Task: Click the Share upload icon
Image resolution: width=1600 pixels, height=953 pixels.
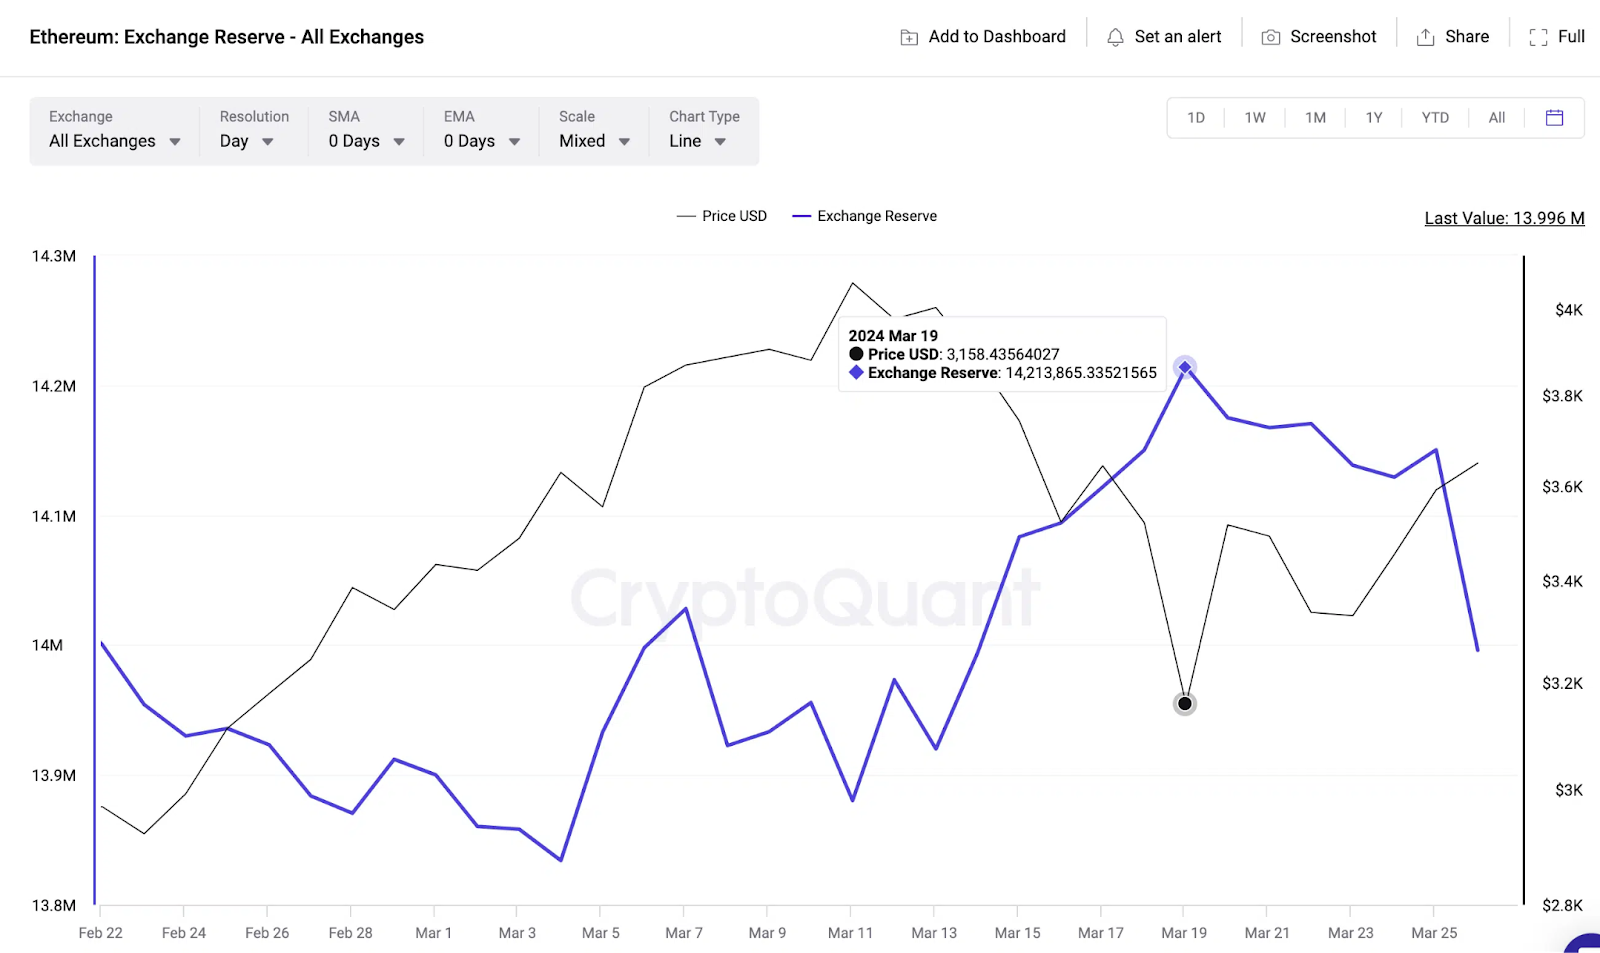Action: tap(1426, 37)
